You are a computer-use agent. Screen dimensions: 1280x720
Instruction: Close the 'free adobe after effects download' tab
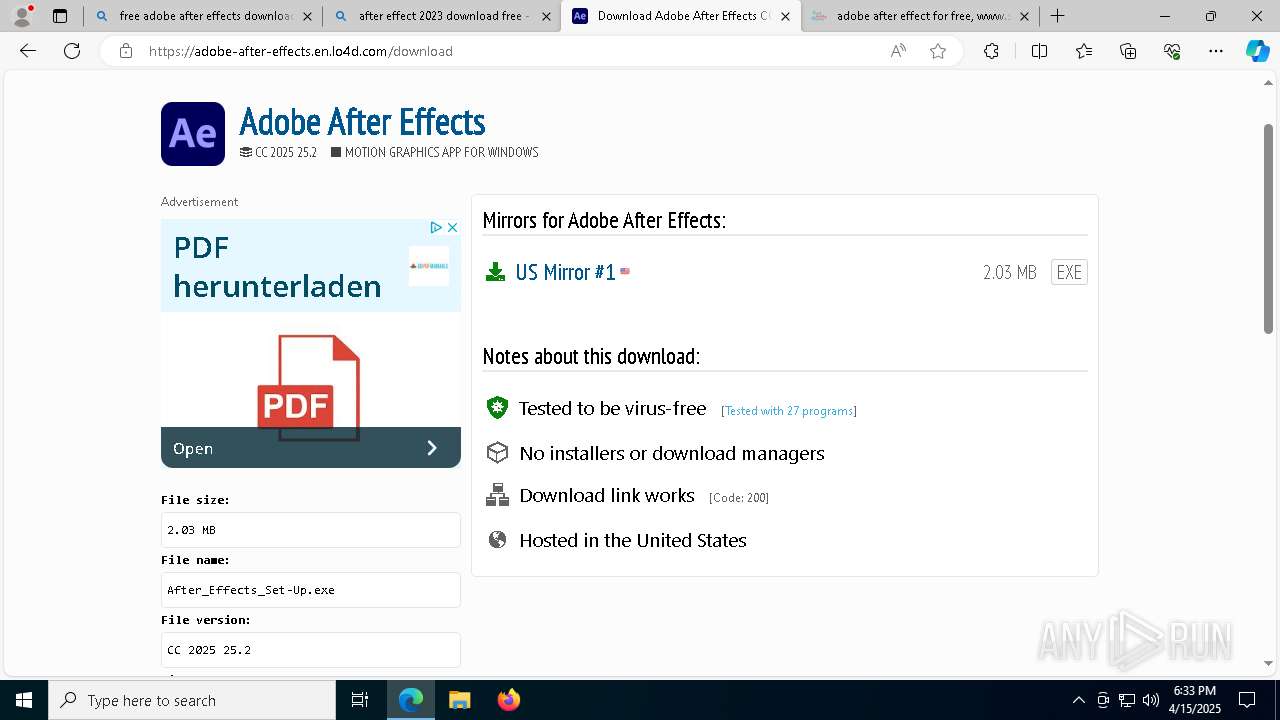click(307, 16)
